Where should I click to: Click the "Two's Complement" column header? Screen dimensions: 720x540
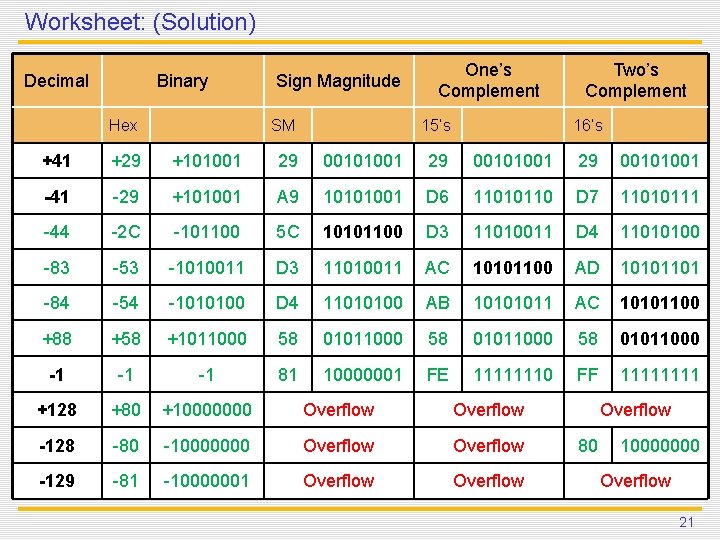coord(636,81)
